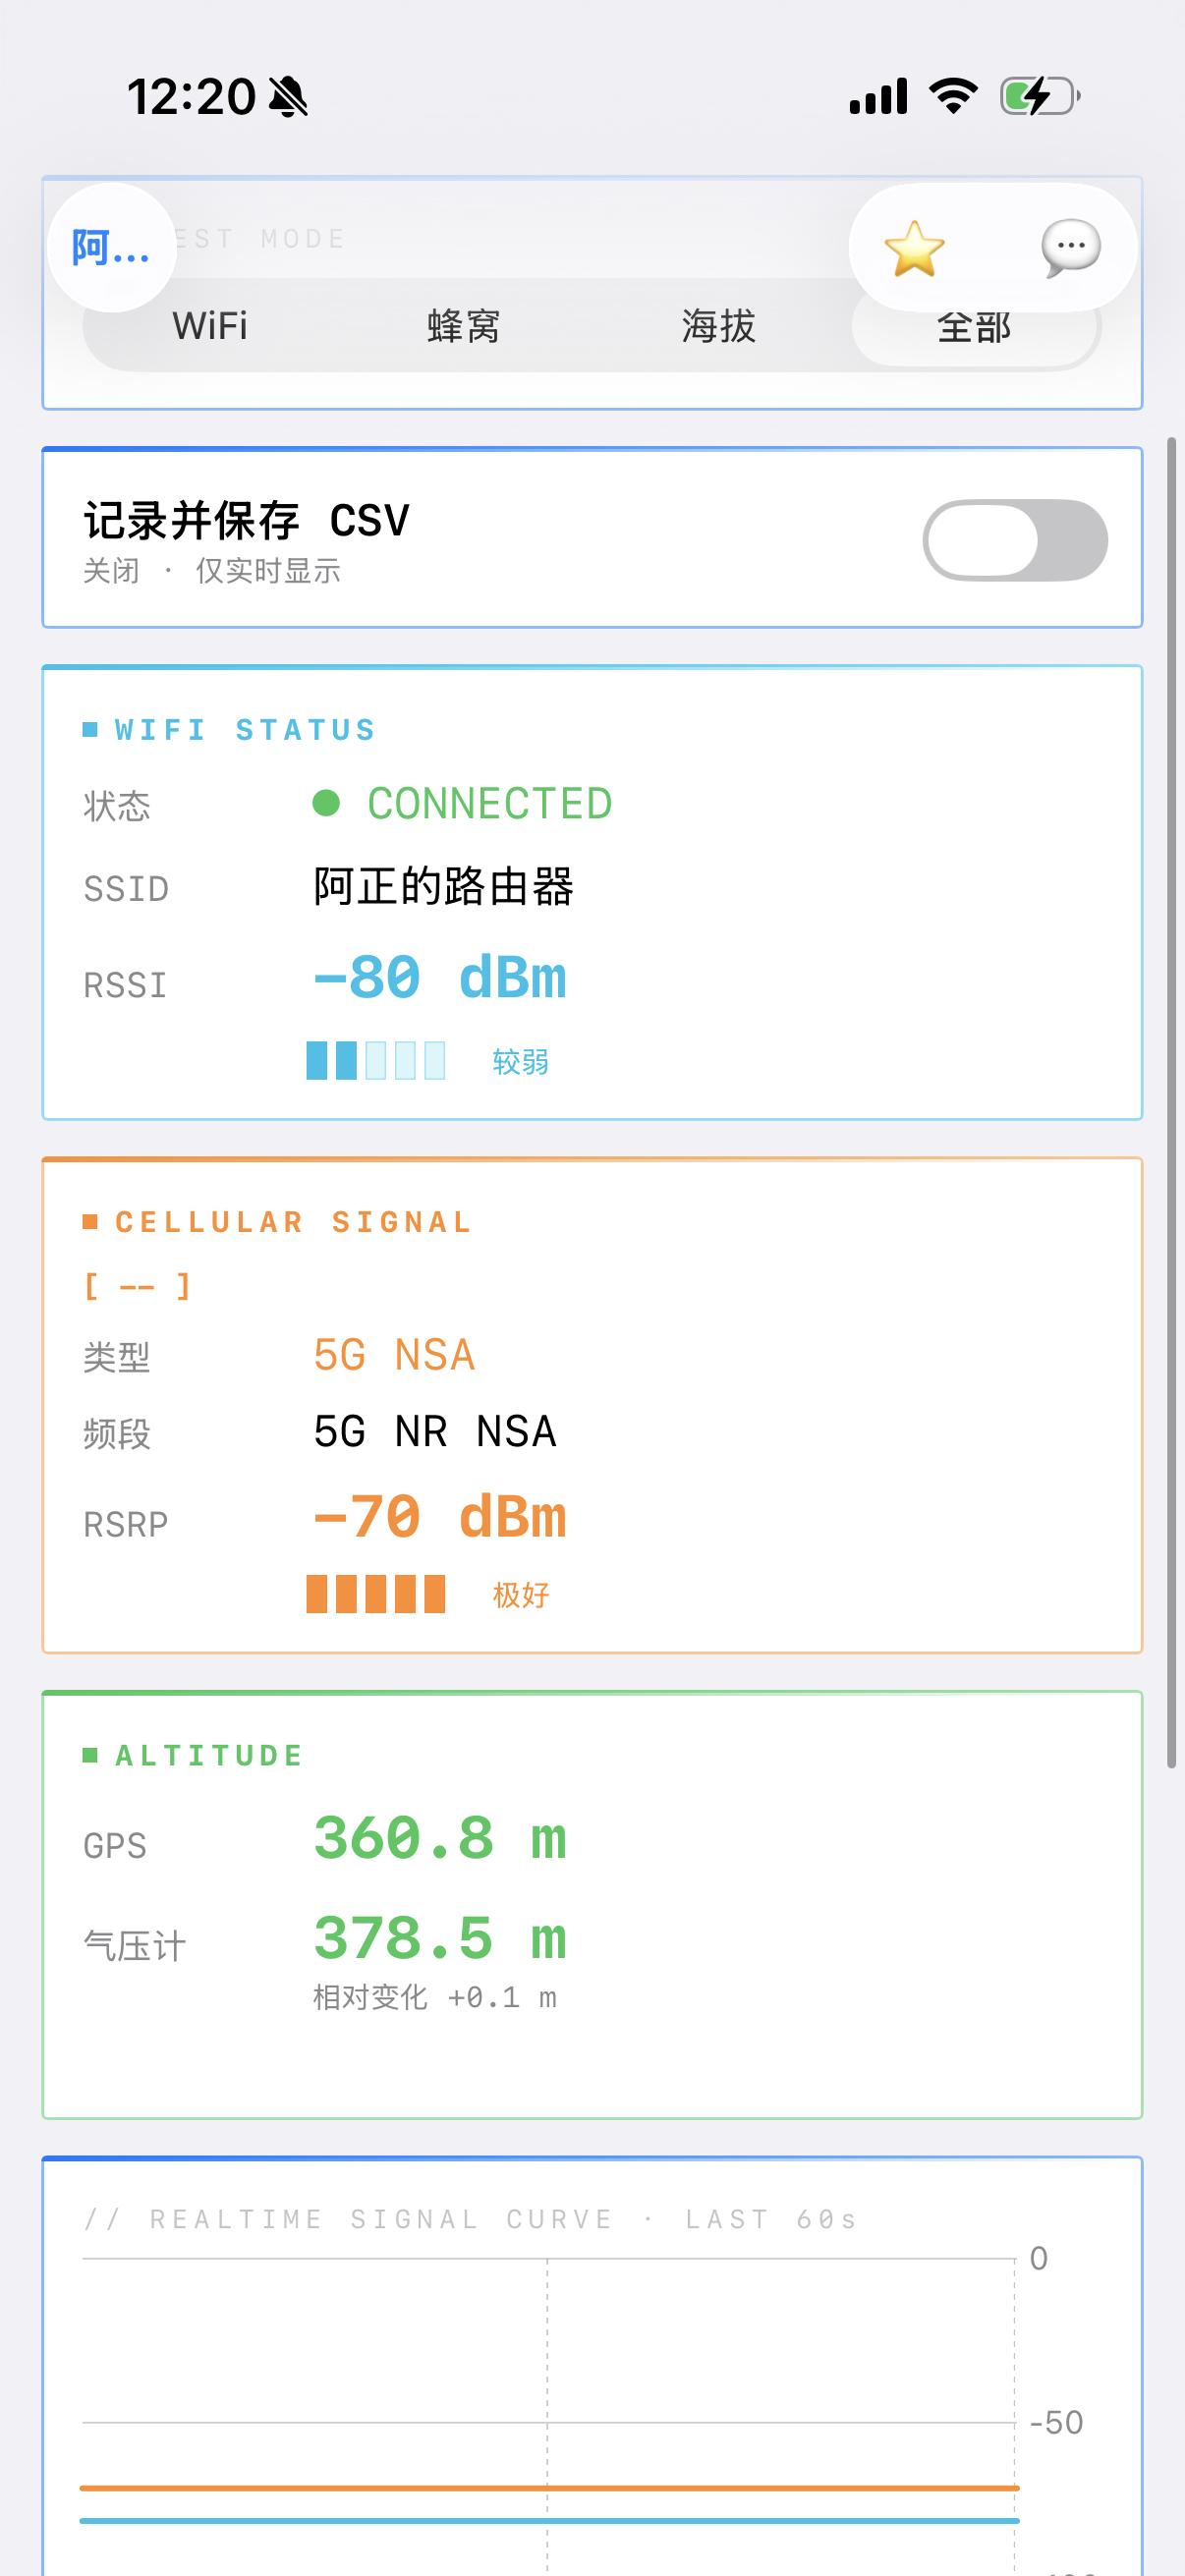The width and height of the screenshot is (1185, 2576).
Task: Tap the green CONNECTED status dot
Action: (x=325, y=802)
